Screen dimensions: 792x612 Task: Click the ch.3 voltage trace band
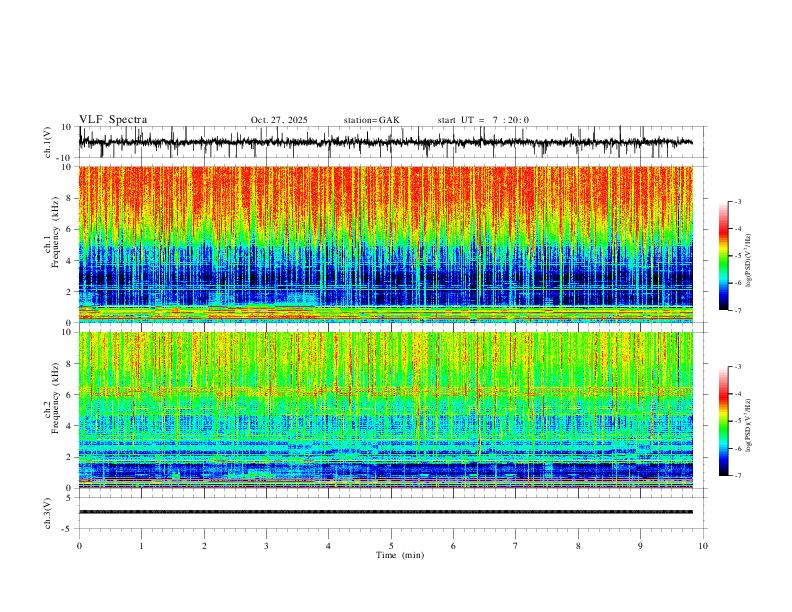(x=386, y=512)
